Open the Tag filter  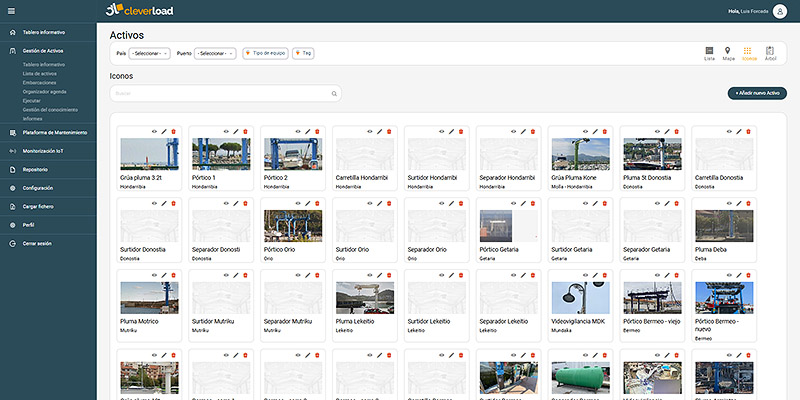(x=303, y=53)
